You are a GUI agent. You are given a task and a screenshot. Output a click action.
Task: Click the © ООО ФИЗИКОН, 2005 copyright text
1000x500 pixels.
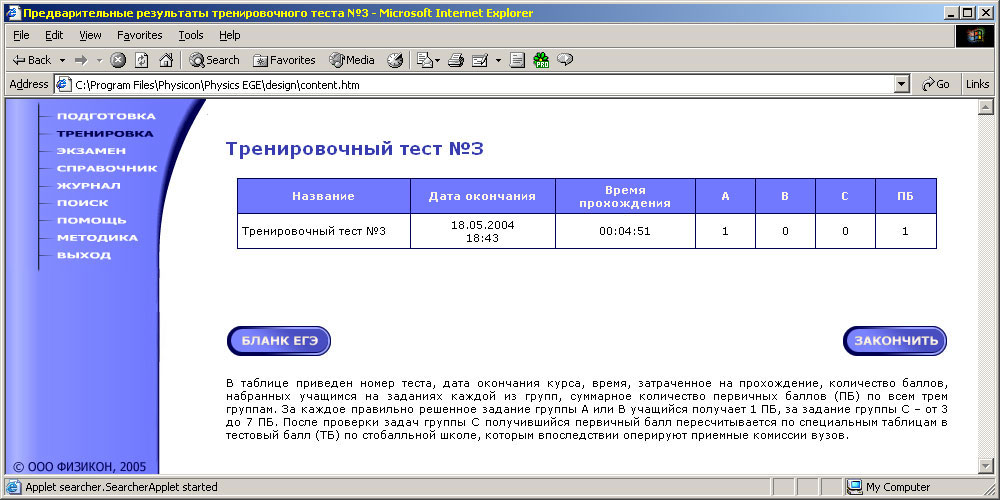tap(80, 466)
